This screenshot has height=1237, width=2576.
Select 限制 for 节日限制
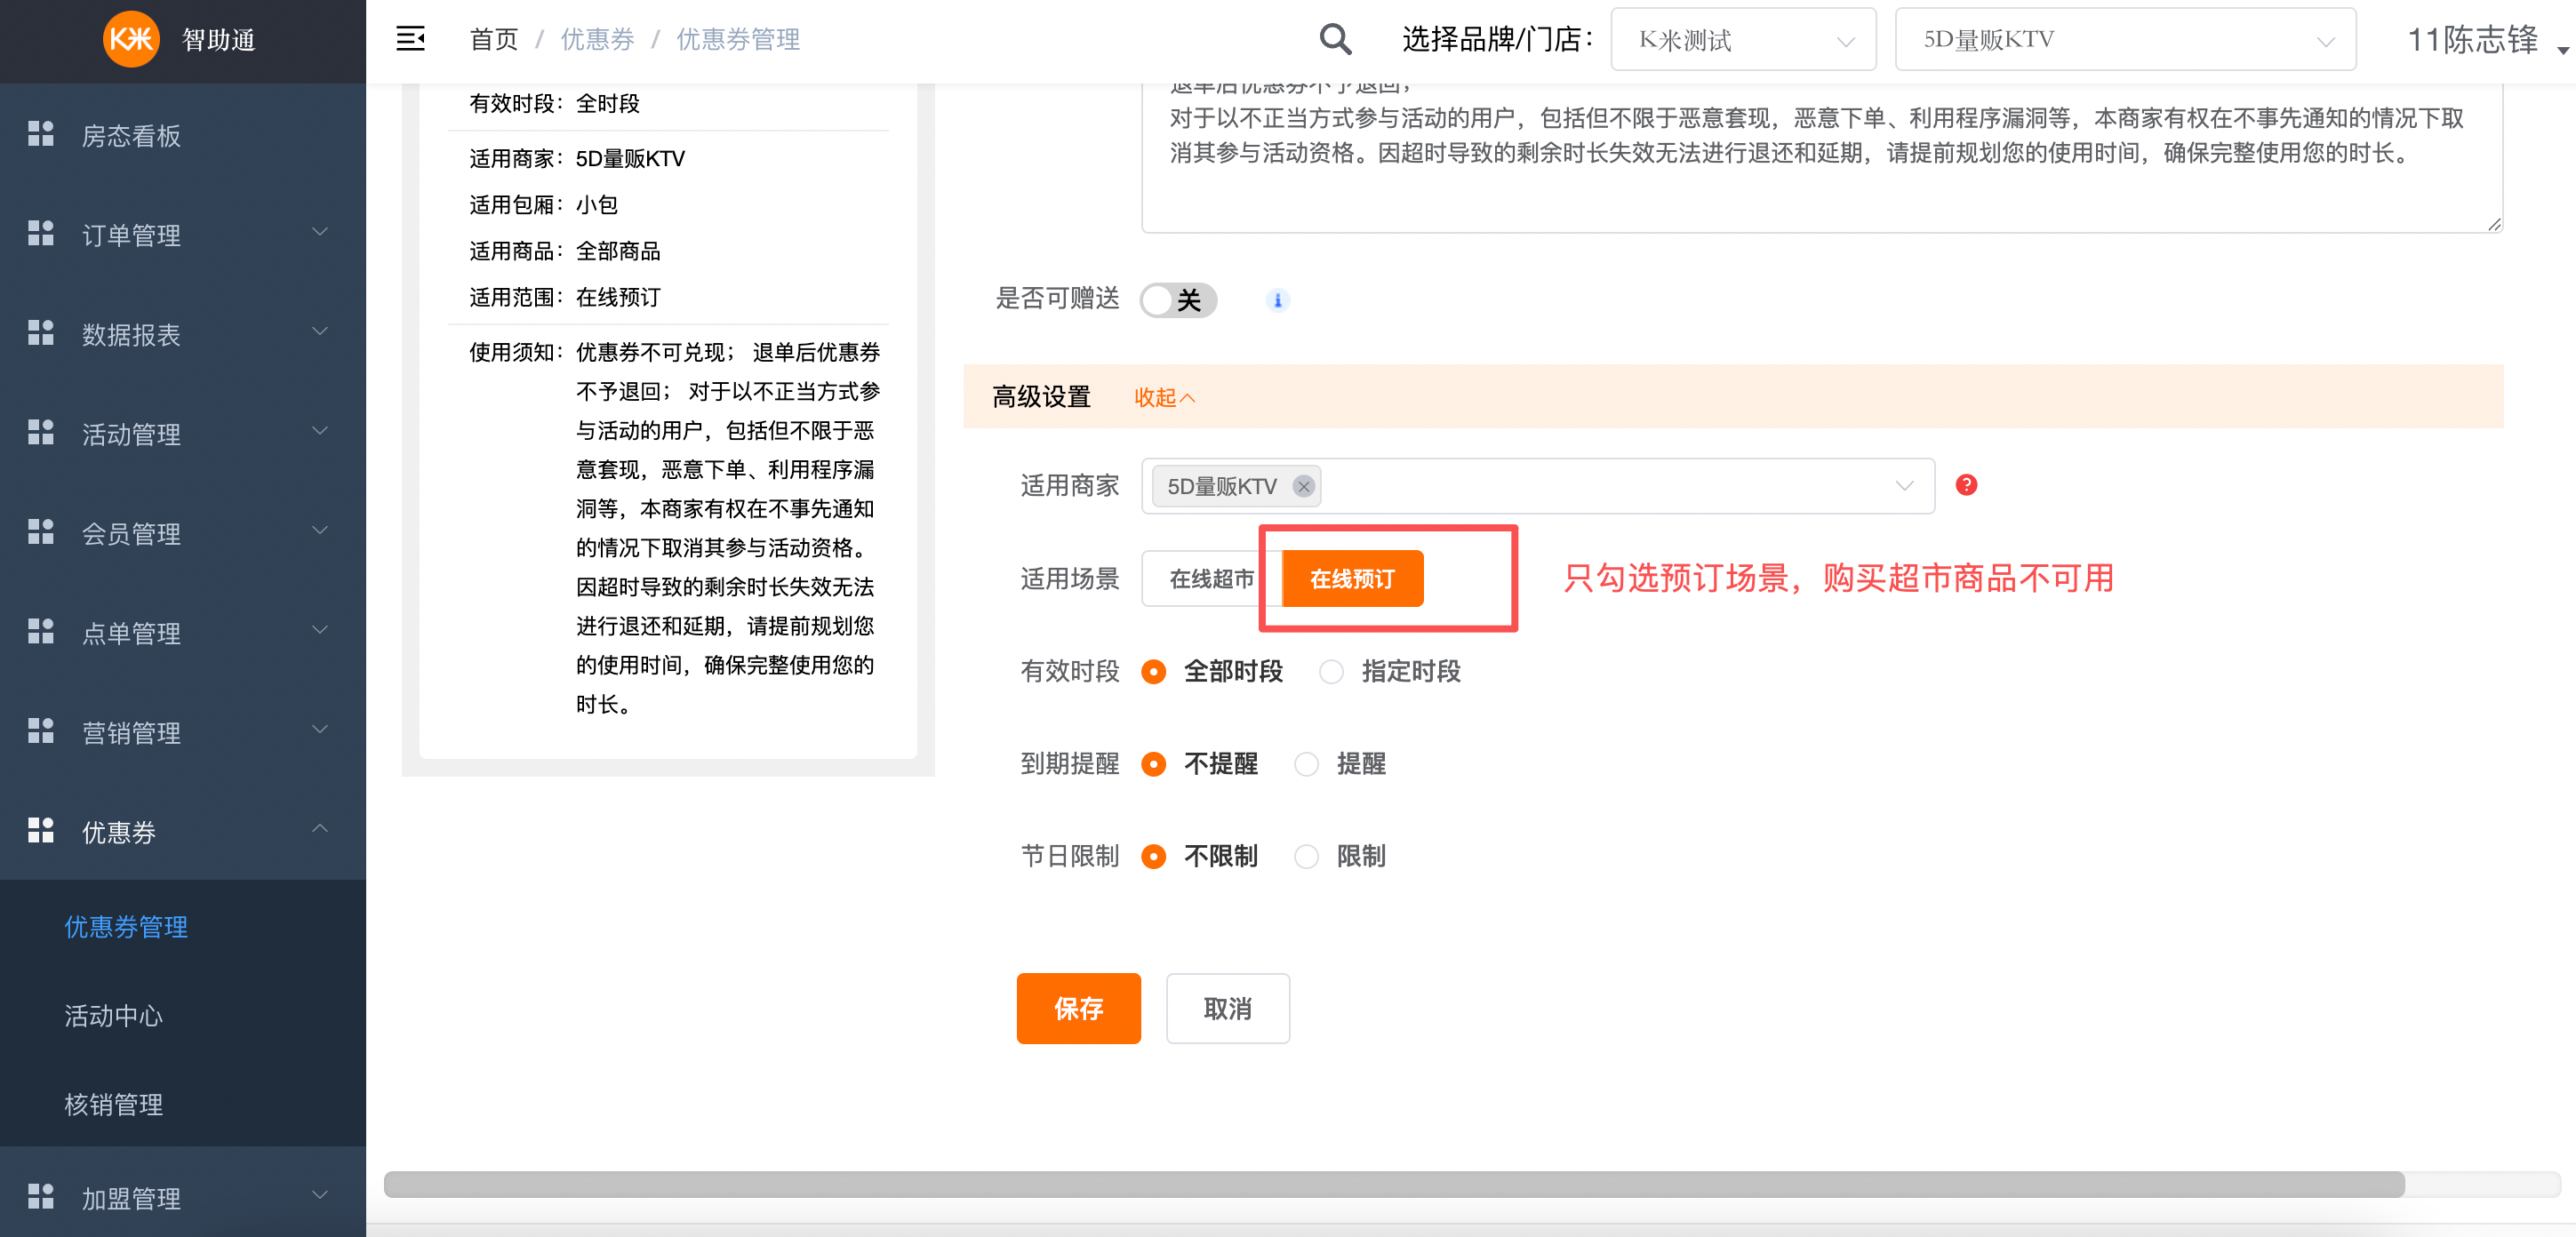(1306, 857)
